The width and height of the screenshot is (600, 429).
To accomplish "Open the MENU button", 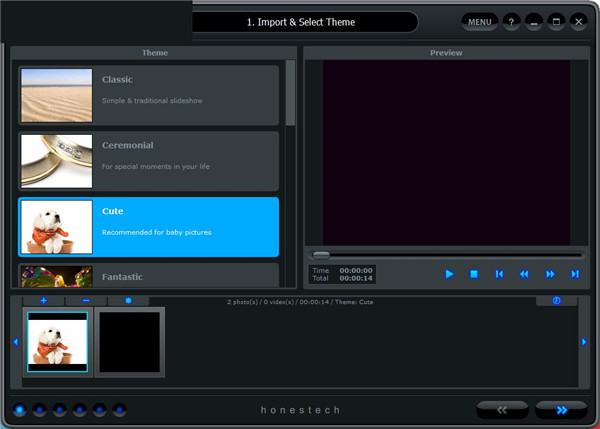I will click(480, 21).
